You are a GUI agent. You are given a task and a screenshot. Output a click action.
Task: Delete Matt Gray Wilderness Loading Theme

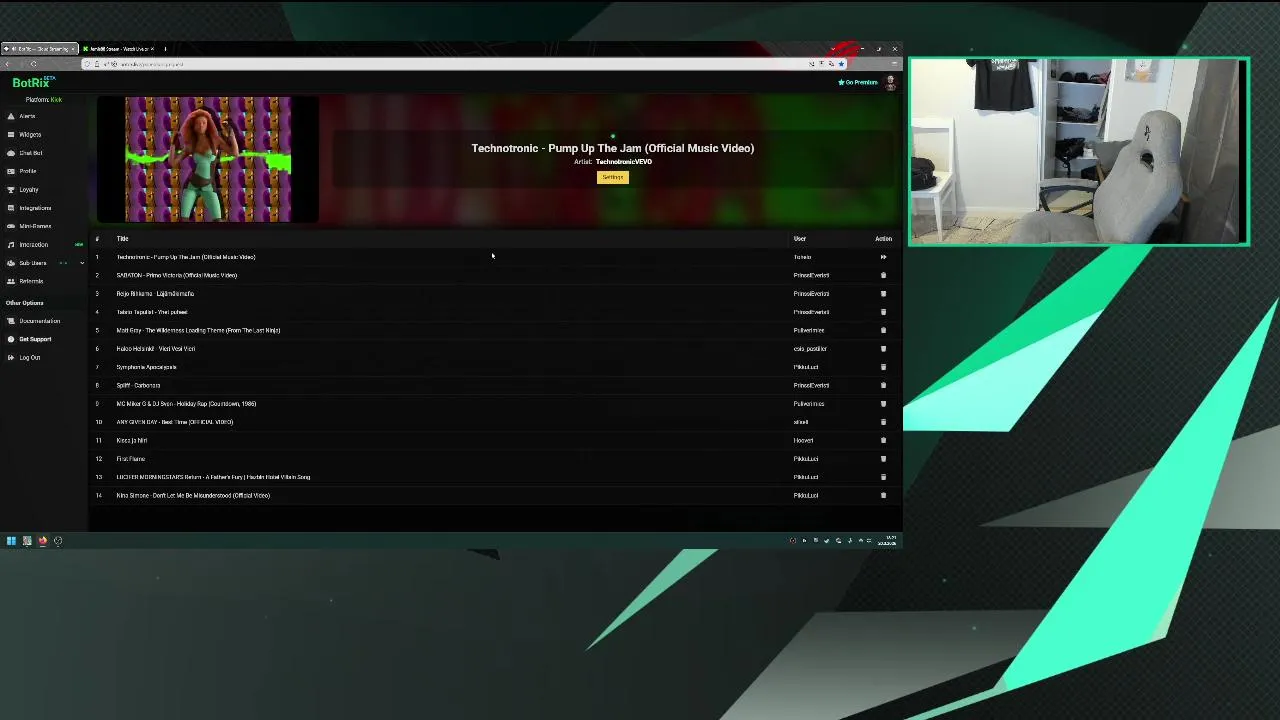click(x=883, y=330)
